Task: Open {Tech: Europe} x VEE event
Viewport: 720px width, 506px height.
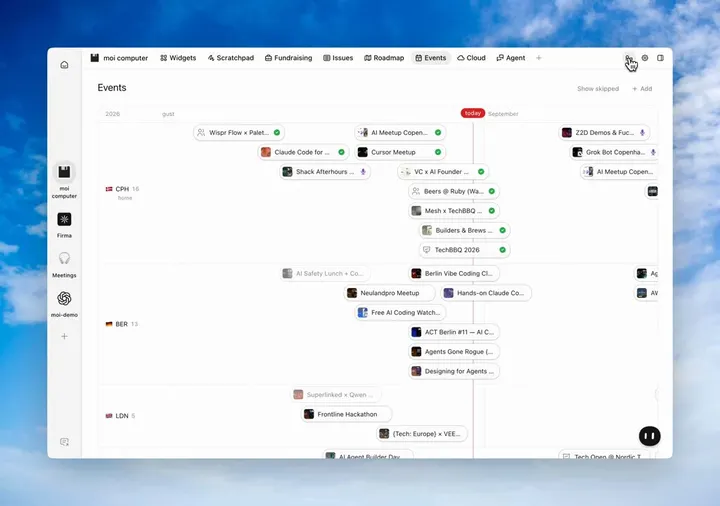Action: click(422, 434)
